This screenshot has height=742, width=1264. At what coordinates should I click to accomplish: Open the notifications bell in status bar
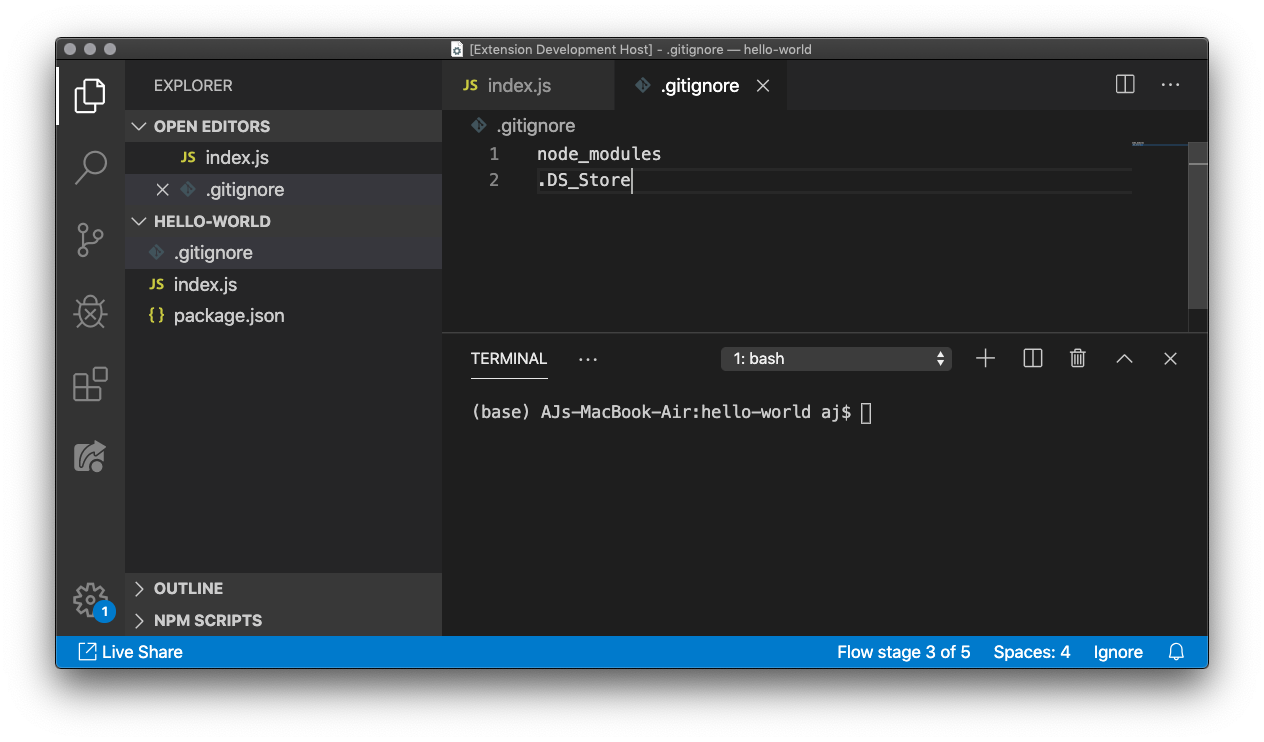click(x=1176, y=652)
